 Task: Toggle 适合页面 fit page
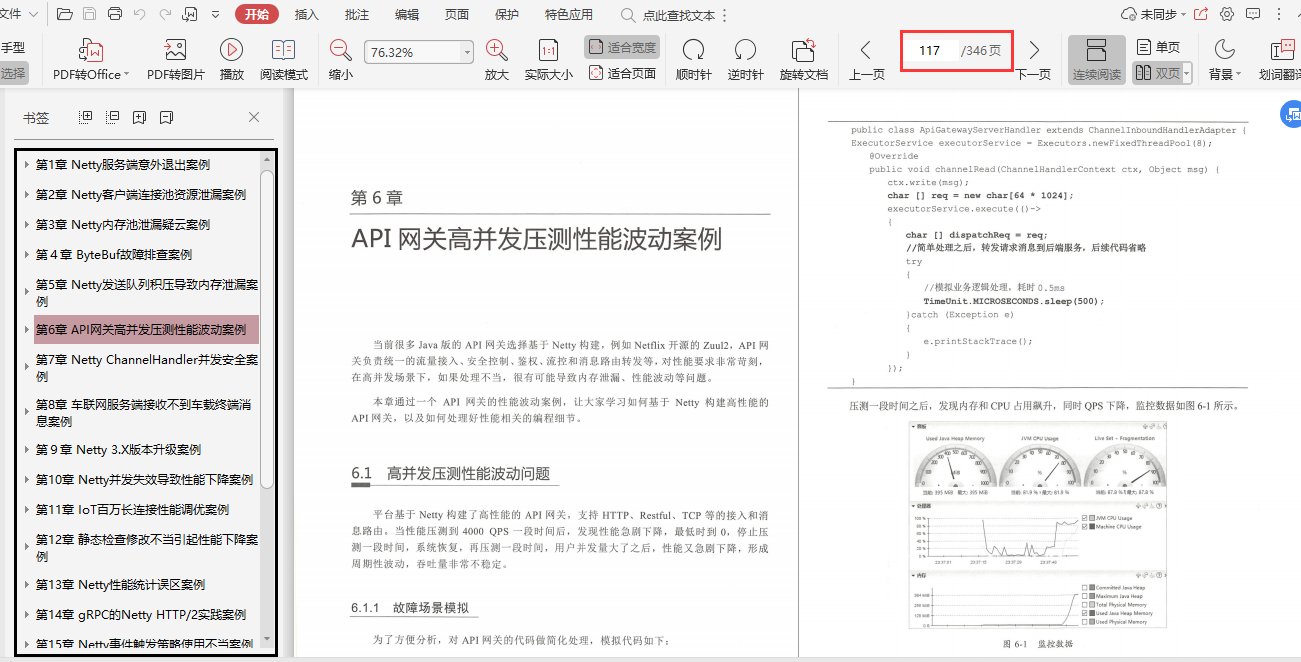(x=622, y=73)
